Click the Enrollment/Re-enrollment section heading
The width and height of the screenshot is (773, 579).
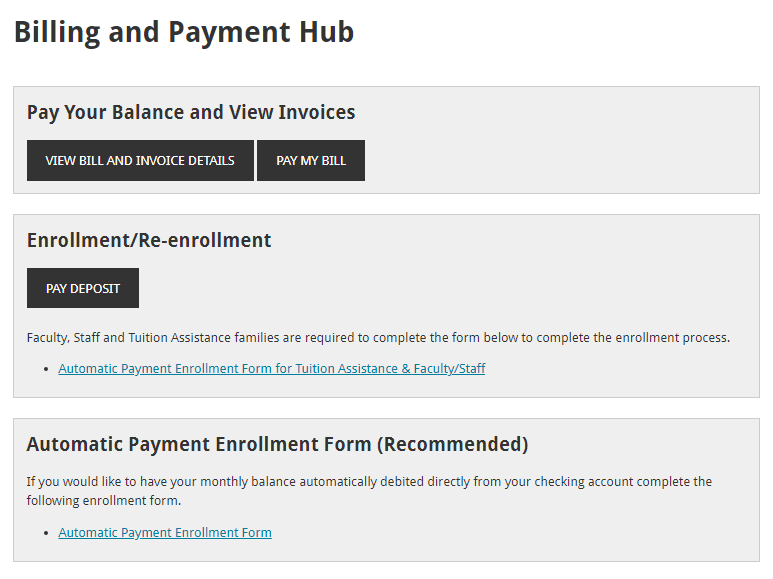tap(149, 240)
